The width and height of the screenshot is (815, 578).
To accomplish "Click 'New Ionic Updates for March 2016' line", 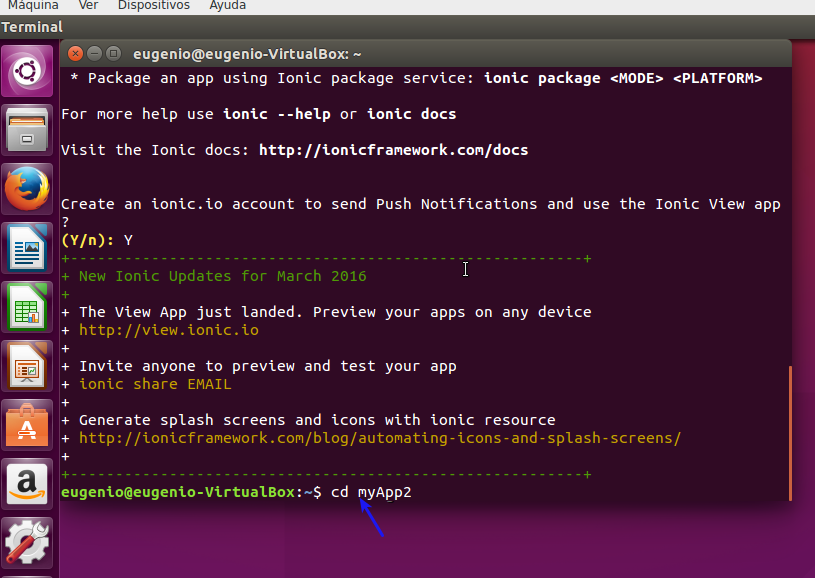I will (222, 276).
